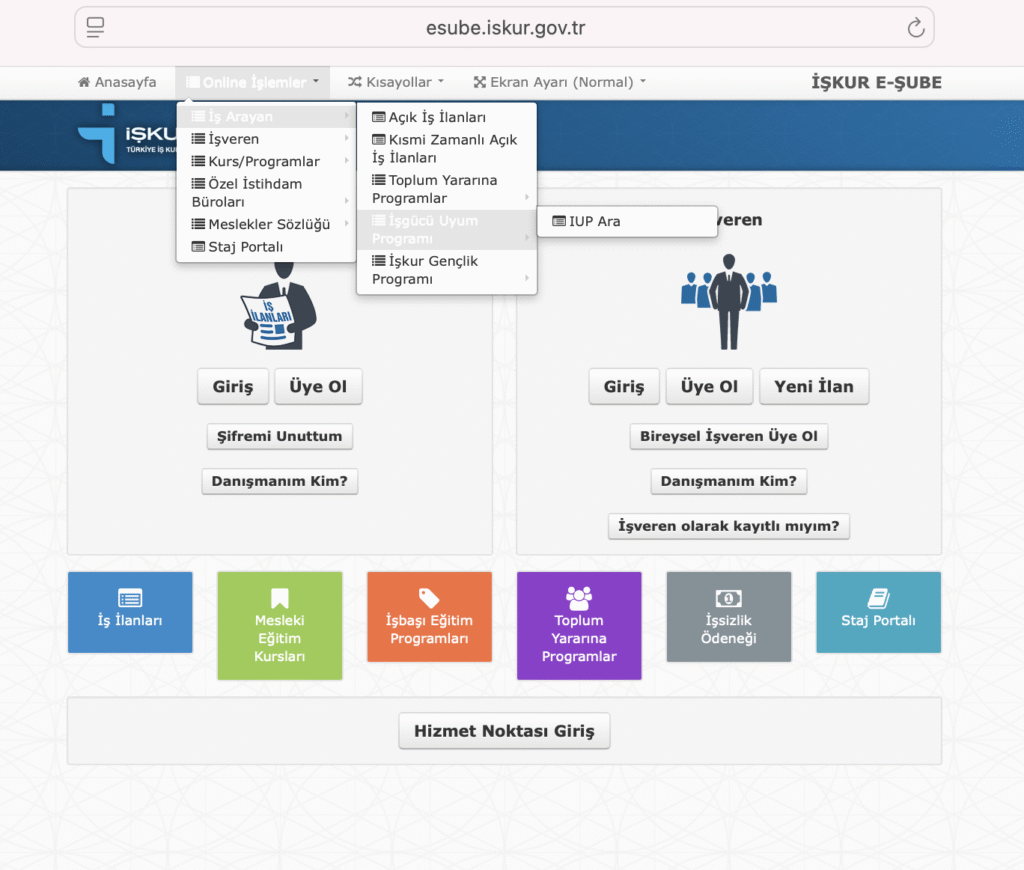Expand the İşkur Gençlik Programı submenu
The height and width of the screenshot is (870, 1024).
click(447, 270)
